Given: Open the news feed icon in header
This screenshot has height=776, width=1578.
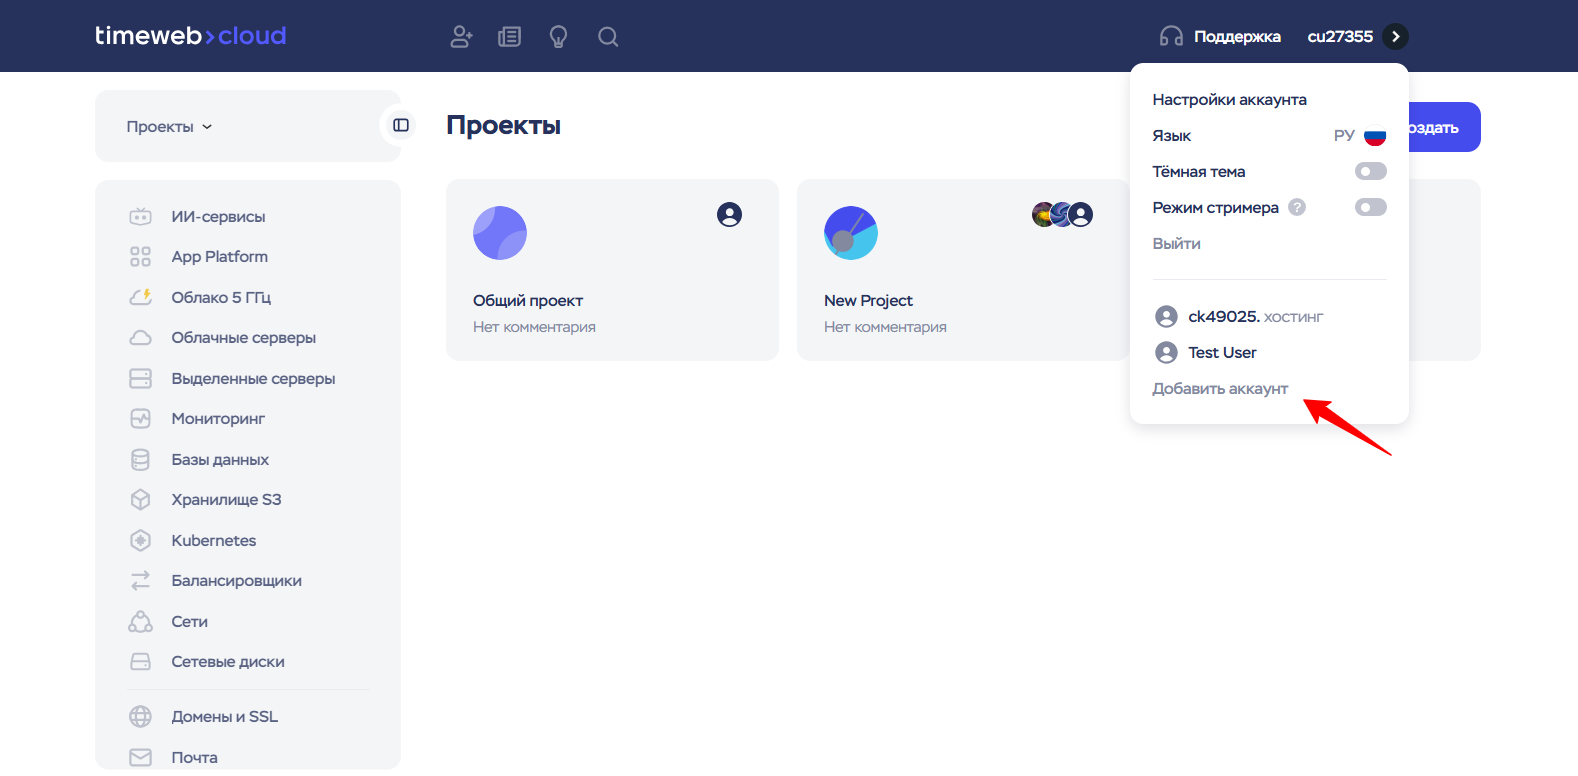Looking at the screenshot, I should 510,37.
